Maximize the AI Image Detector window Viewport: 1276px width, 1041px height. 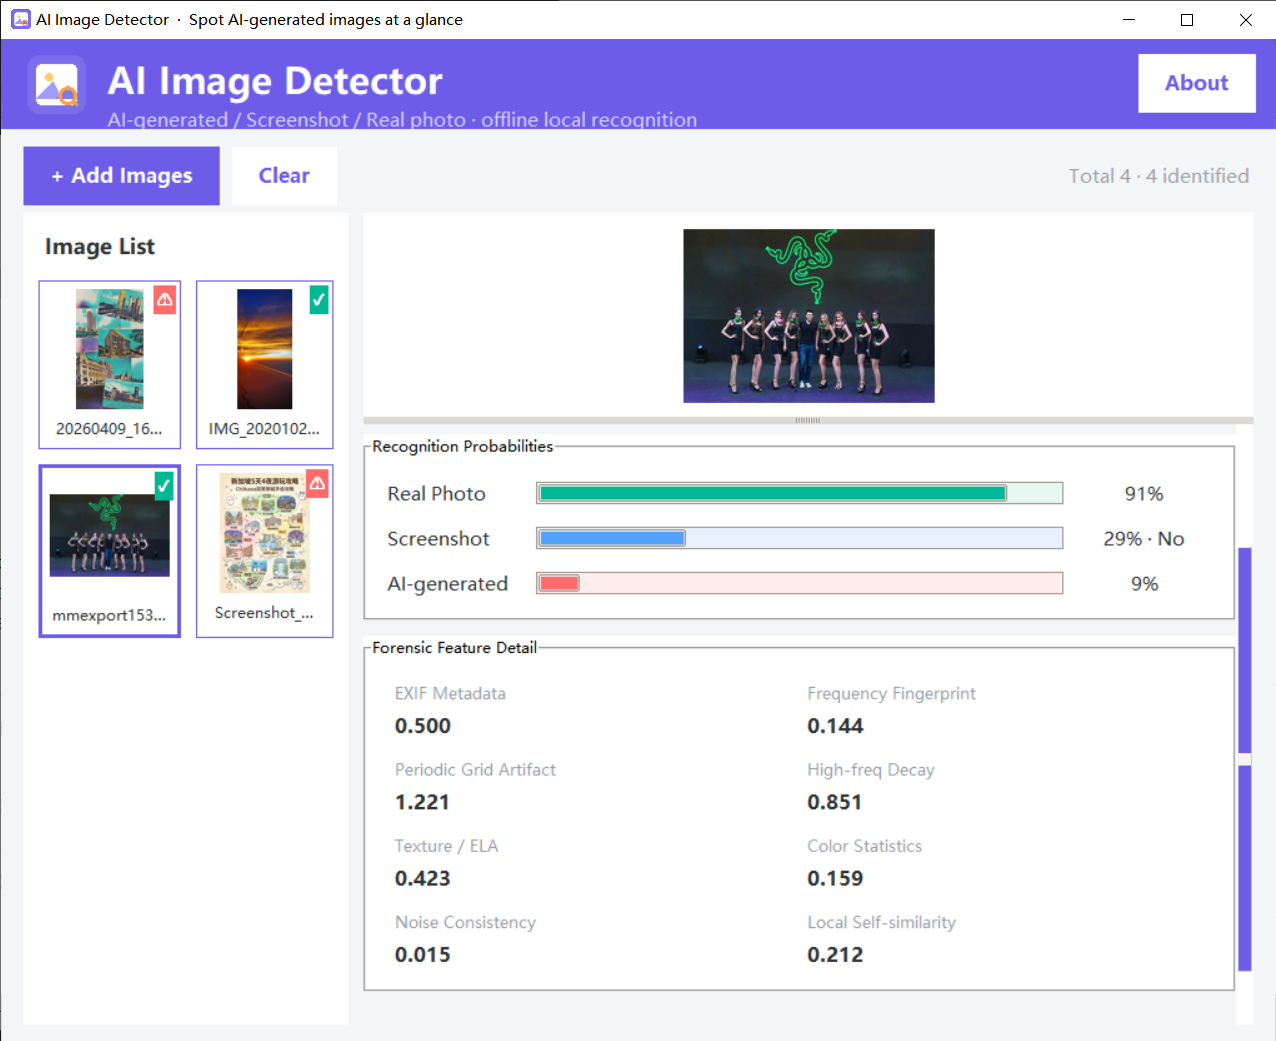click(1187, 20)
